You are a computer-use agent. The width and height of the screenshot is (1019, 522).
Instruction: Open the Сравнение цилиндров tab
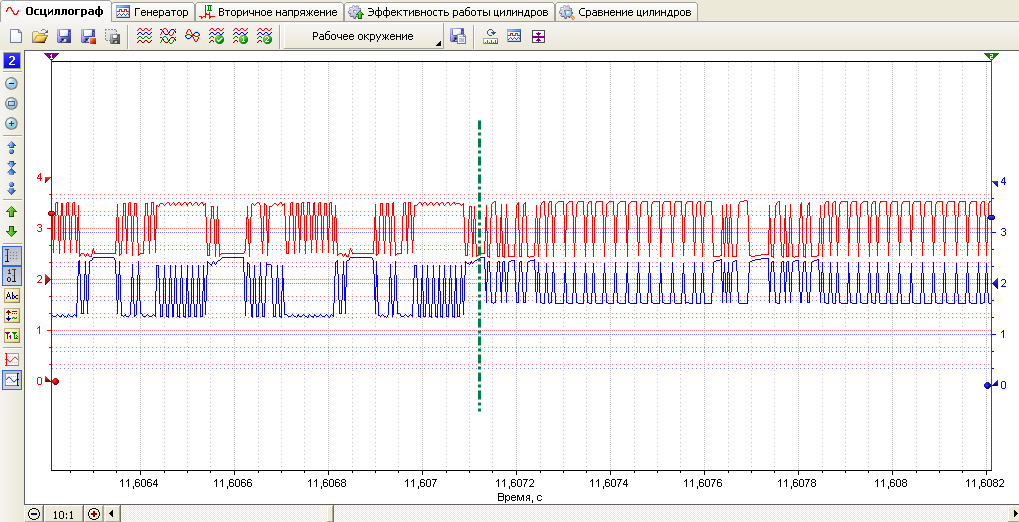[x=627, y=12]
